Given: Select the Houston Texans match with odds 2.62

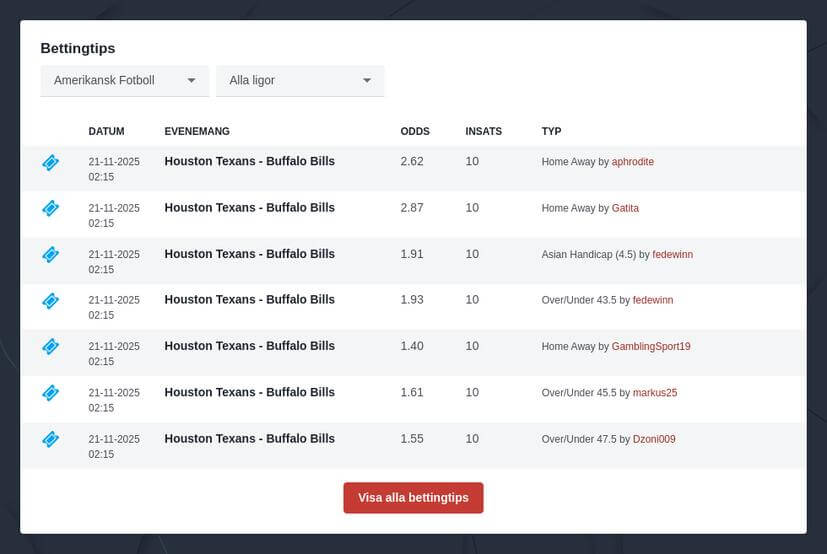Looking at the screenshot, I should [x=249, y=161].
